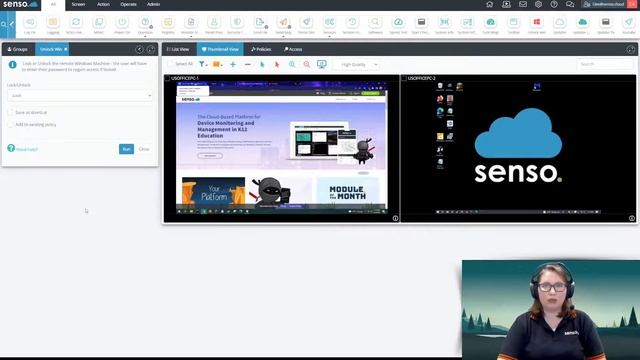This screenshot has height=360, width=640.
Task: Click the Power On tool icon
Action: click(x=122, y=22)
